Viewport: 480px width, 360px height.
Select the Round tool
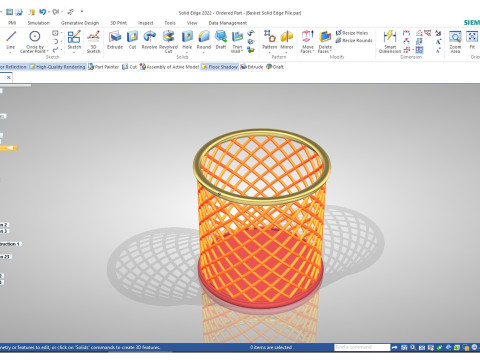pos(204,39)
